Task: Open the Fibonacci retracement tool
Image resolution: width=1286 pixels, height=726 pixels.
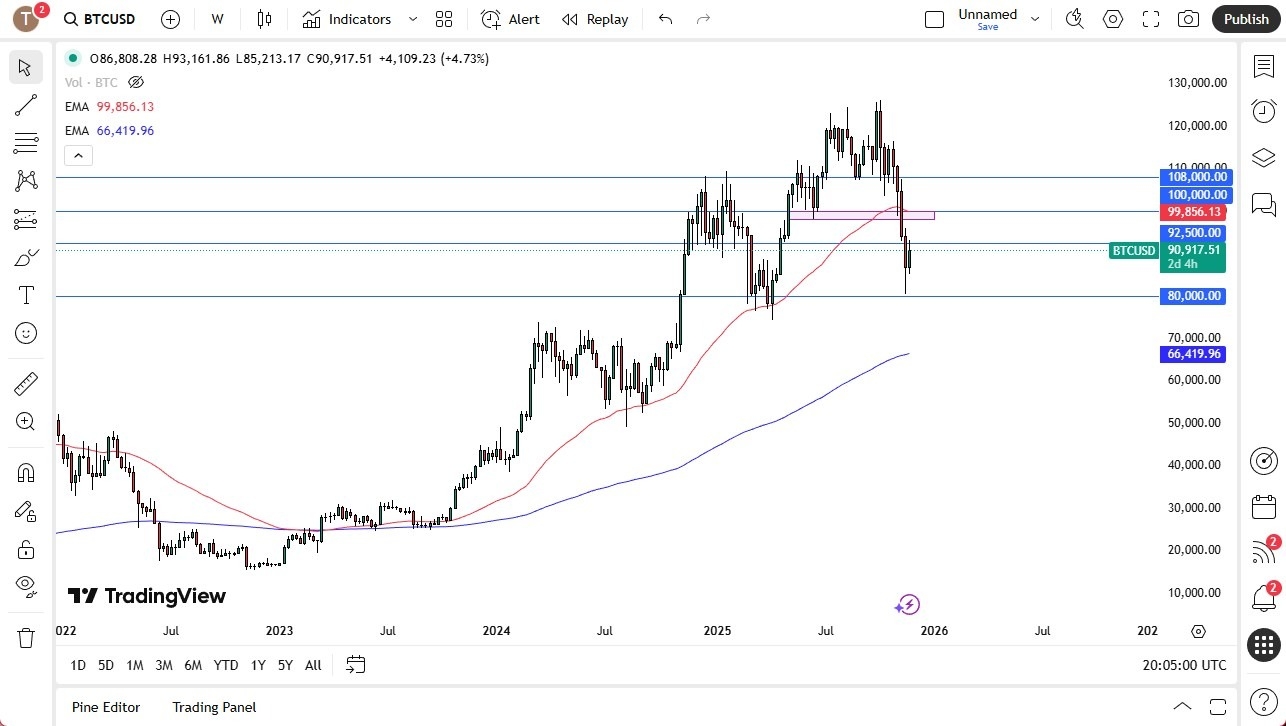Action: [26, 144]
